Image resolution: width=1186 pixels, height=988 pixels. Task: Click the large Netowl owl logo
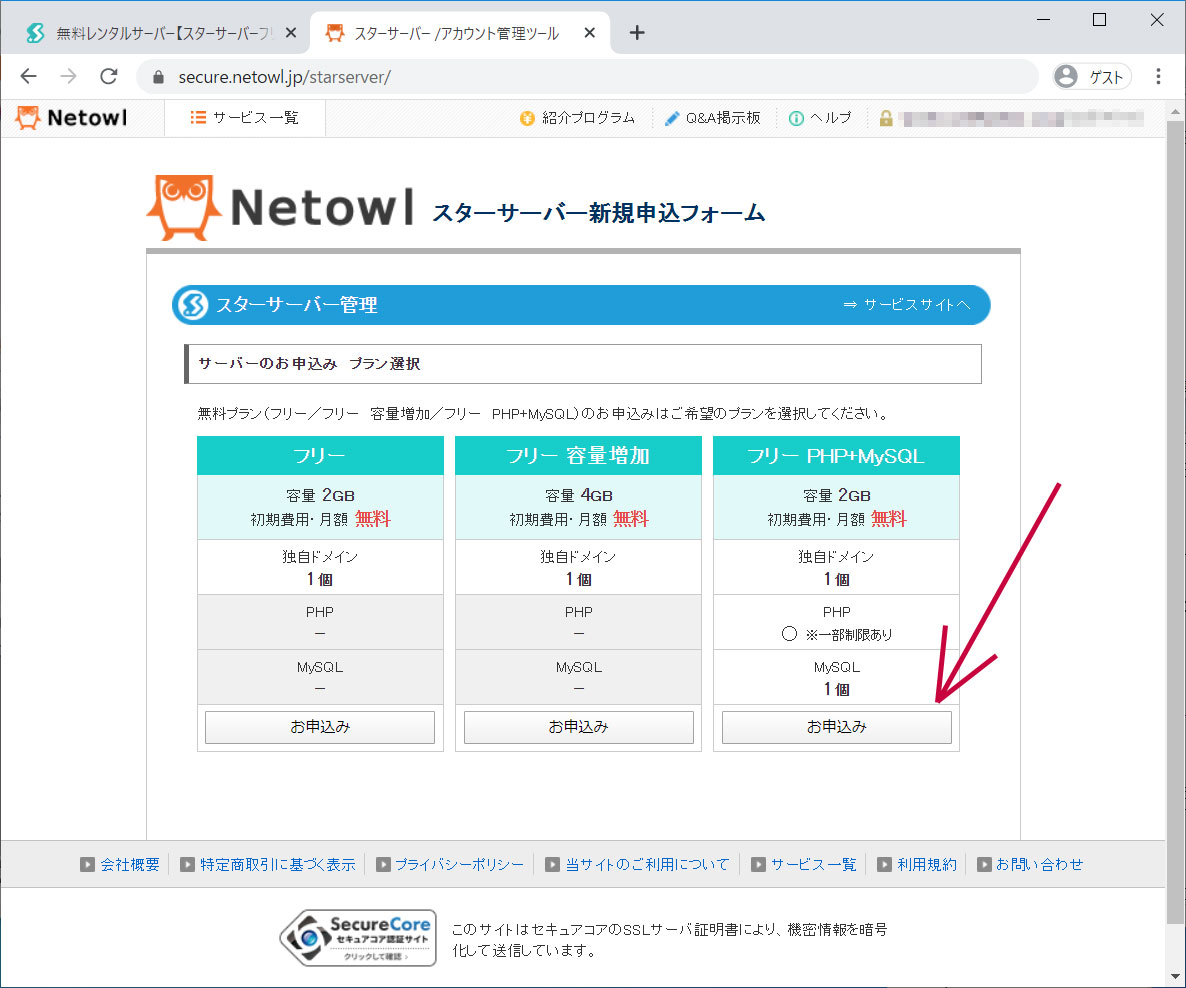(x=281, y=207)
